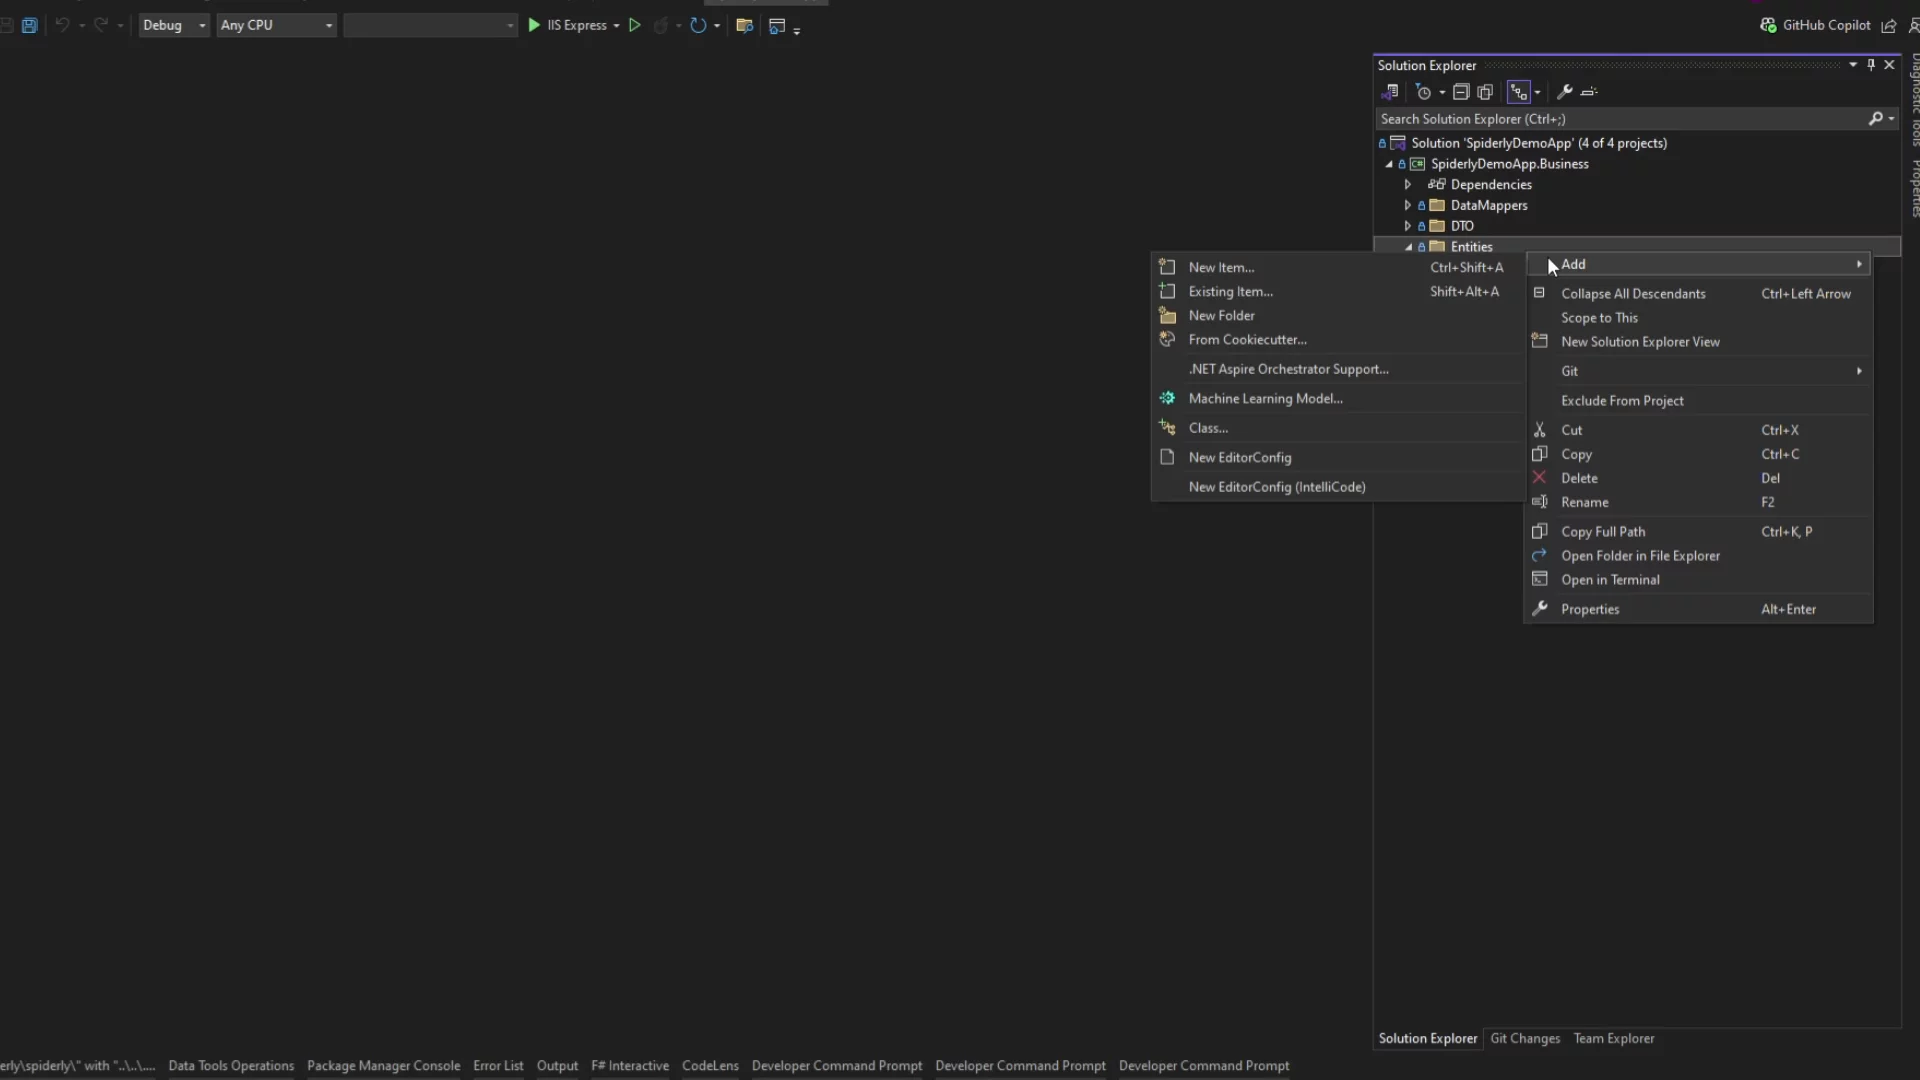Click the Pending Changes Filter clock icon
Image resolution: width=1920 pixels, height=1080 pixels.
pos(1424,92)
